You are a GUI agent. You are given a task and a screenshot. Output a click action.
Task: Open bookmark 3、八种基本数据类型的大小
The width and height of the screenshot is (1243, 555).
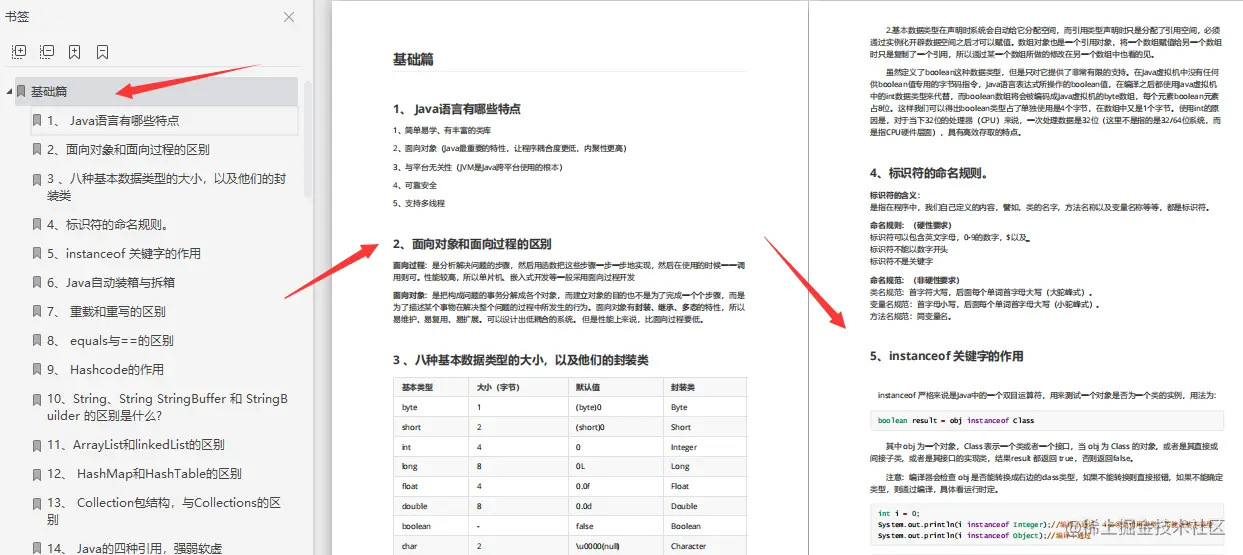167,187
